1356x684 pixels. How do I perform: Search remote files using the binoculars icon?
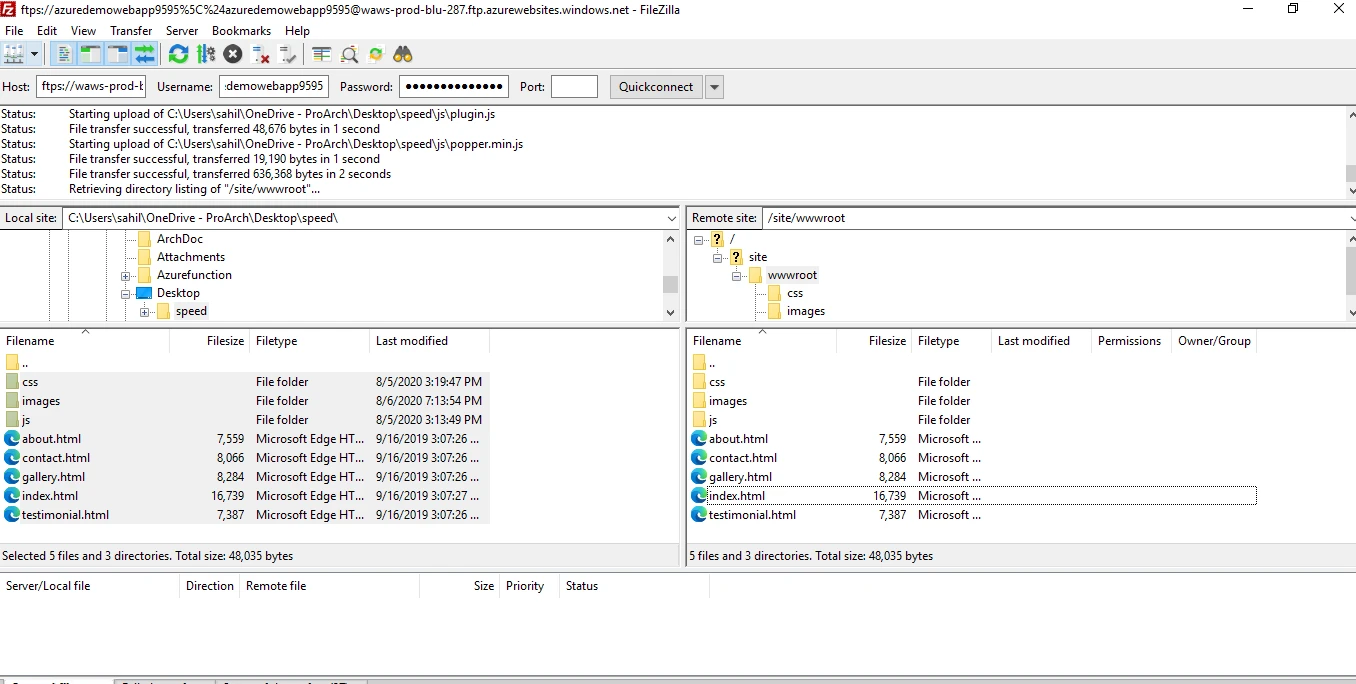point(402,54)
